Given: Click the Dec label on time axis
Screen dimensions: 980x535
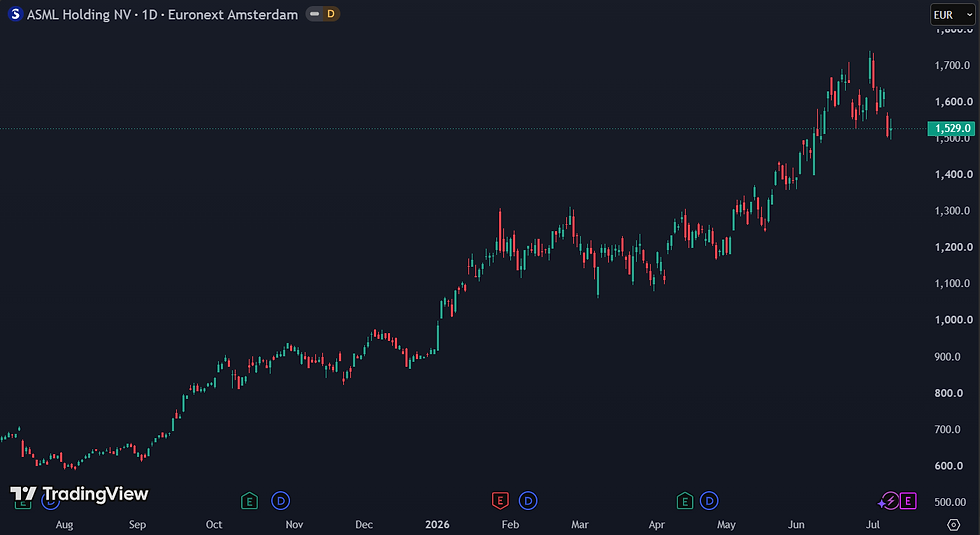Looking at the screenshot, I should click(x=364, y=524).
